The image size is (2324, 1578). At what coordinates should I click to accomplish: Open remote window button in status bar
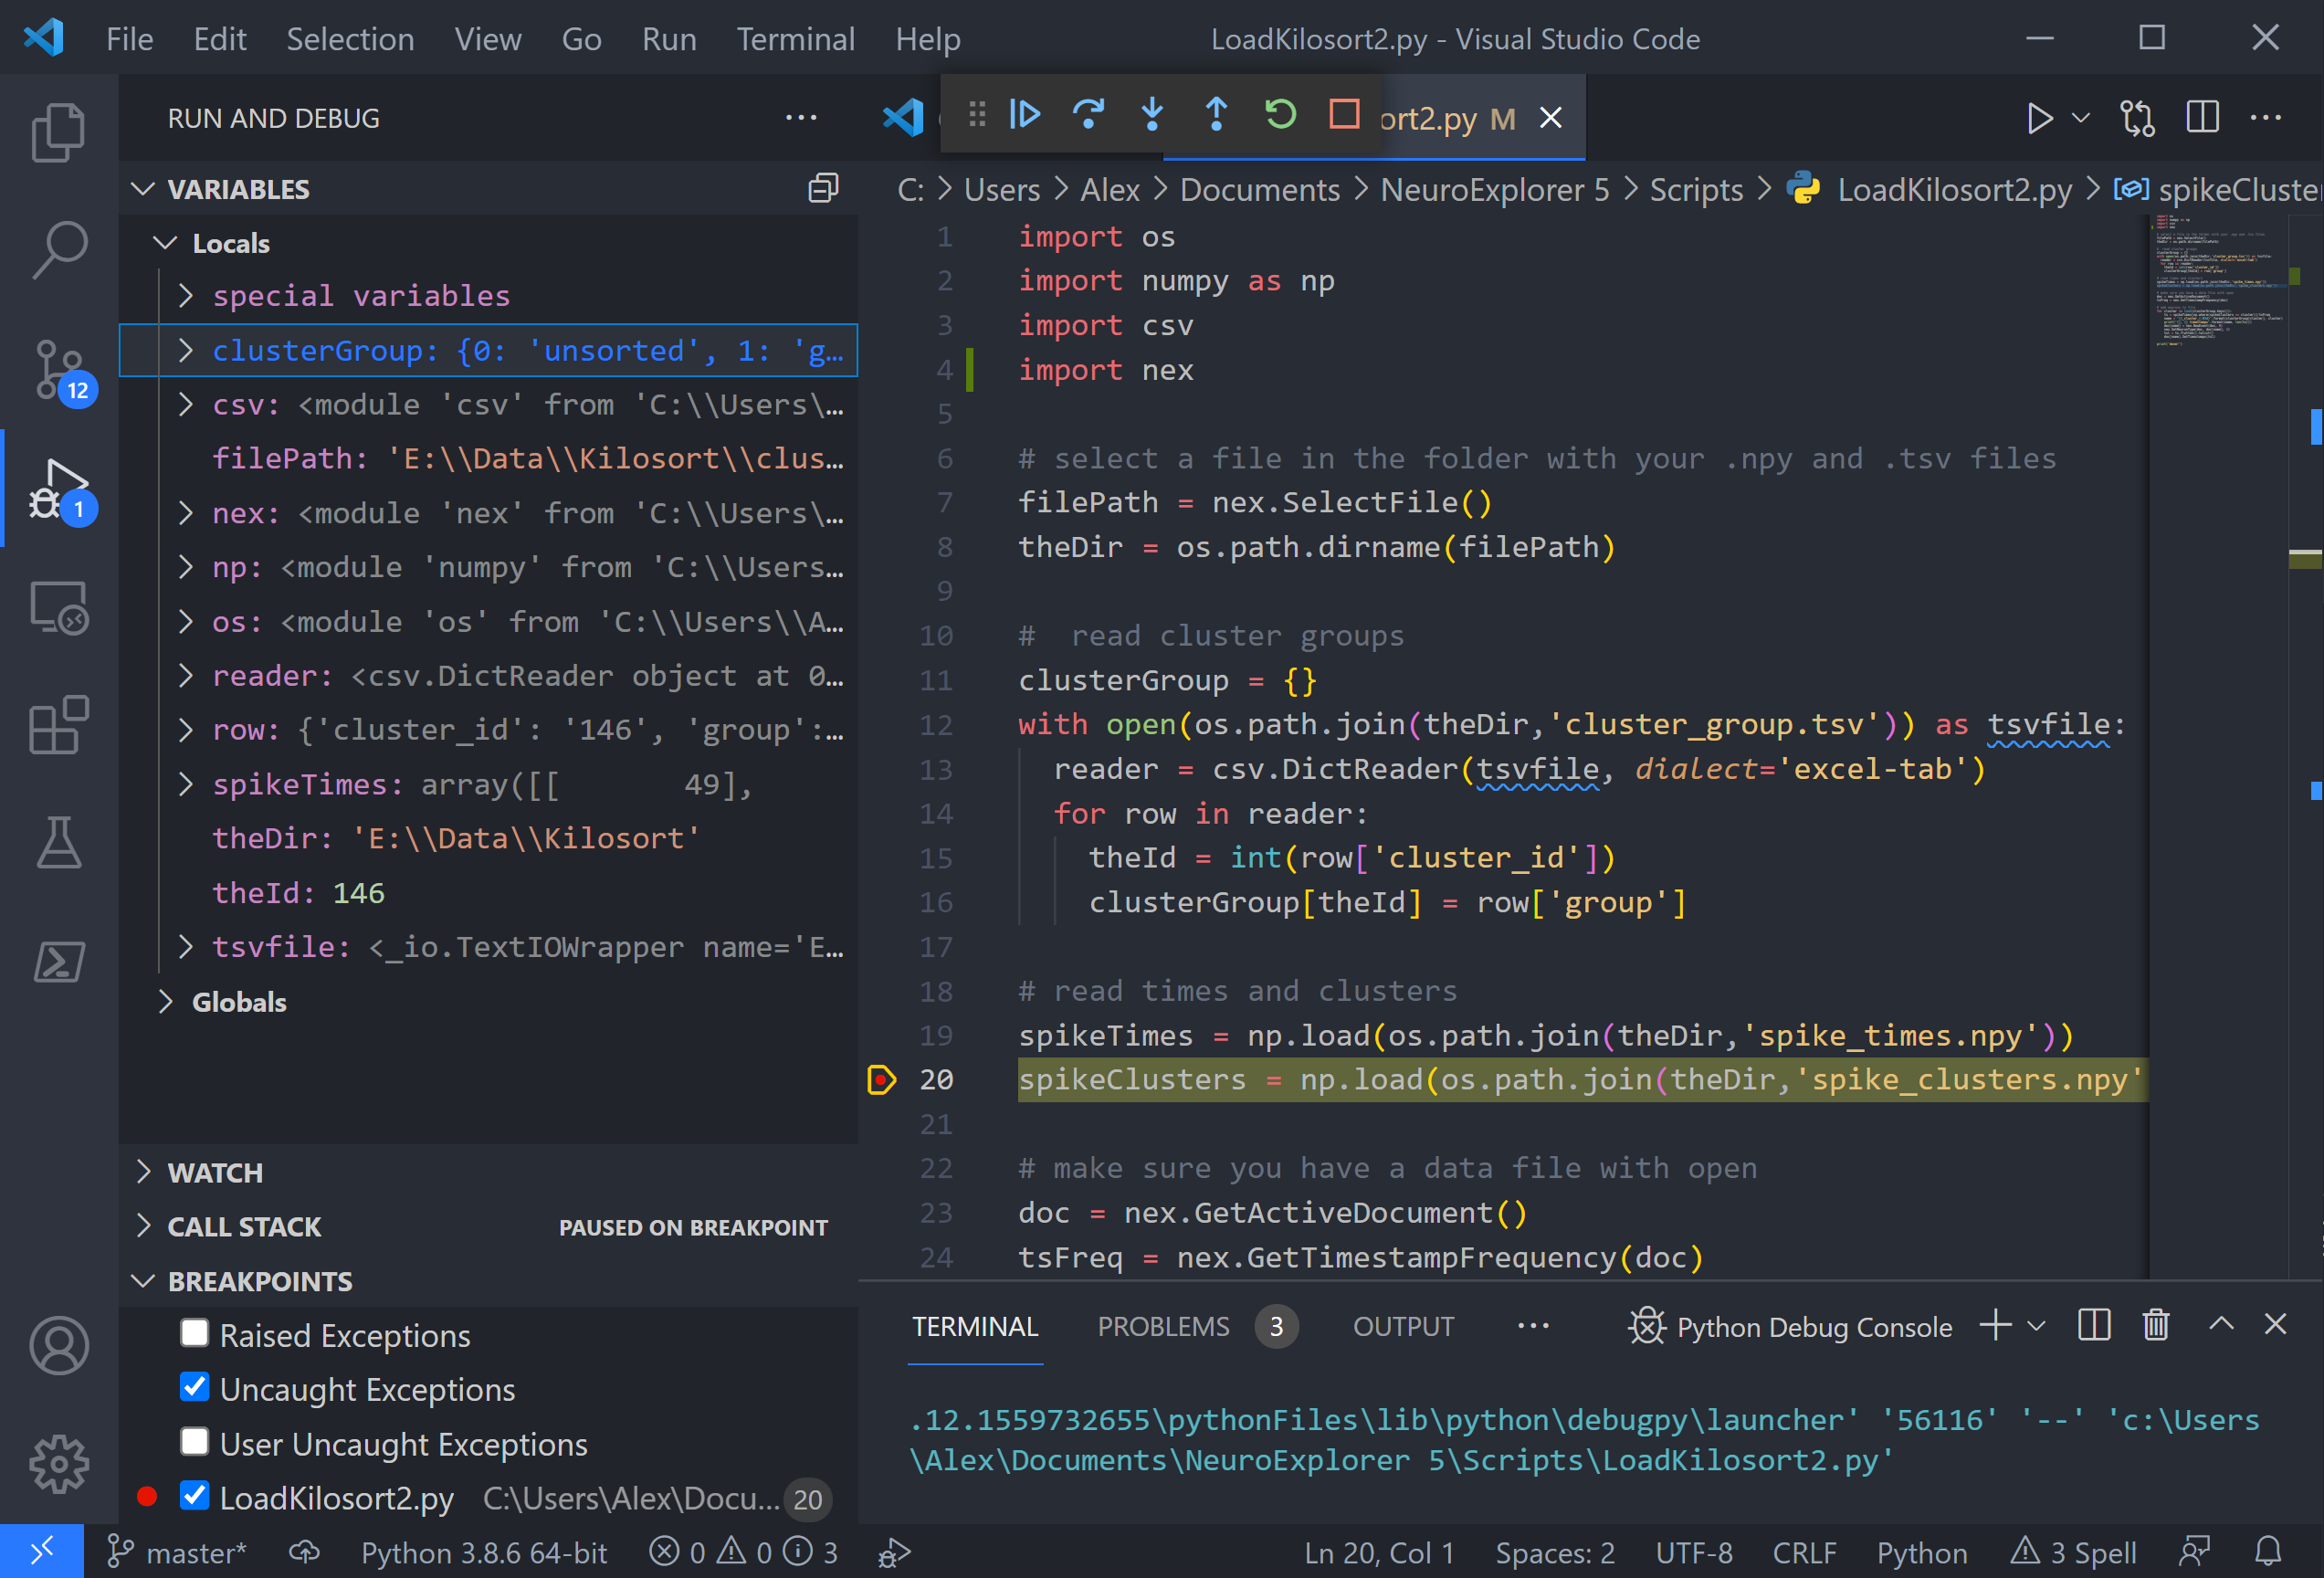coord(41,1552)
